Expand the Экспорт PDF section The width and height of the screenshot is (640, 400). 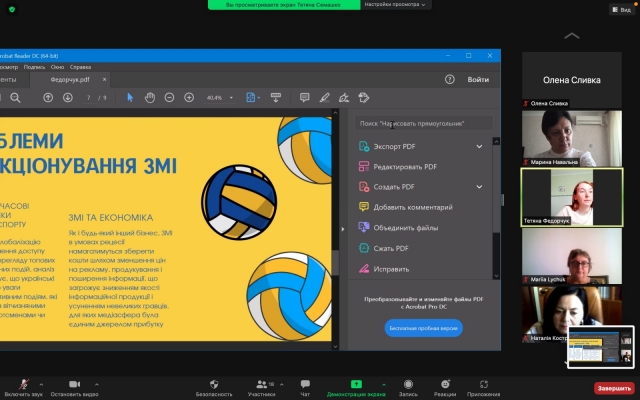479,147
